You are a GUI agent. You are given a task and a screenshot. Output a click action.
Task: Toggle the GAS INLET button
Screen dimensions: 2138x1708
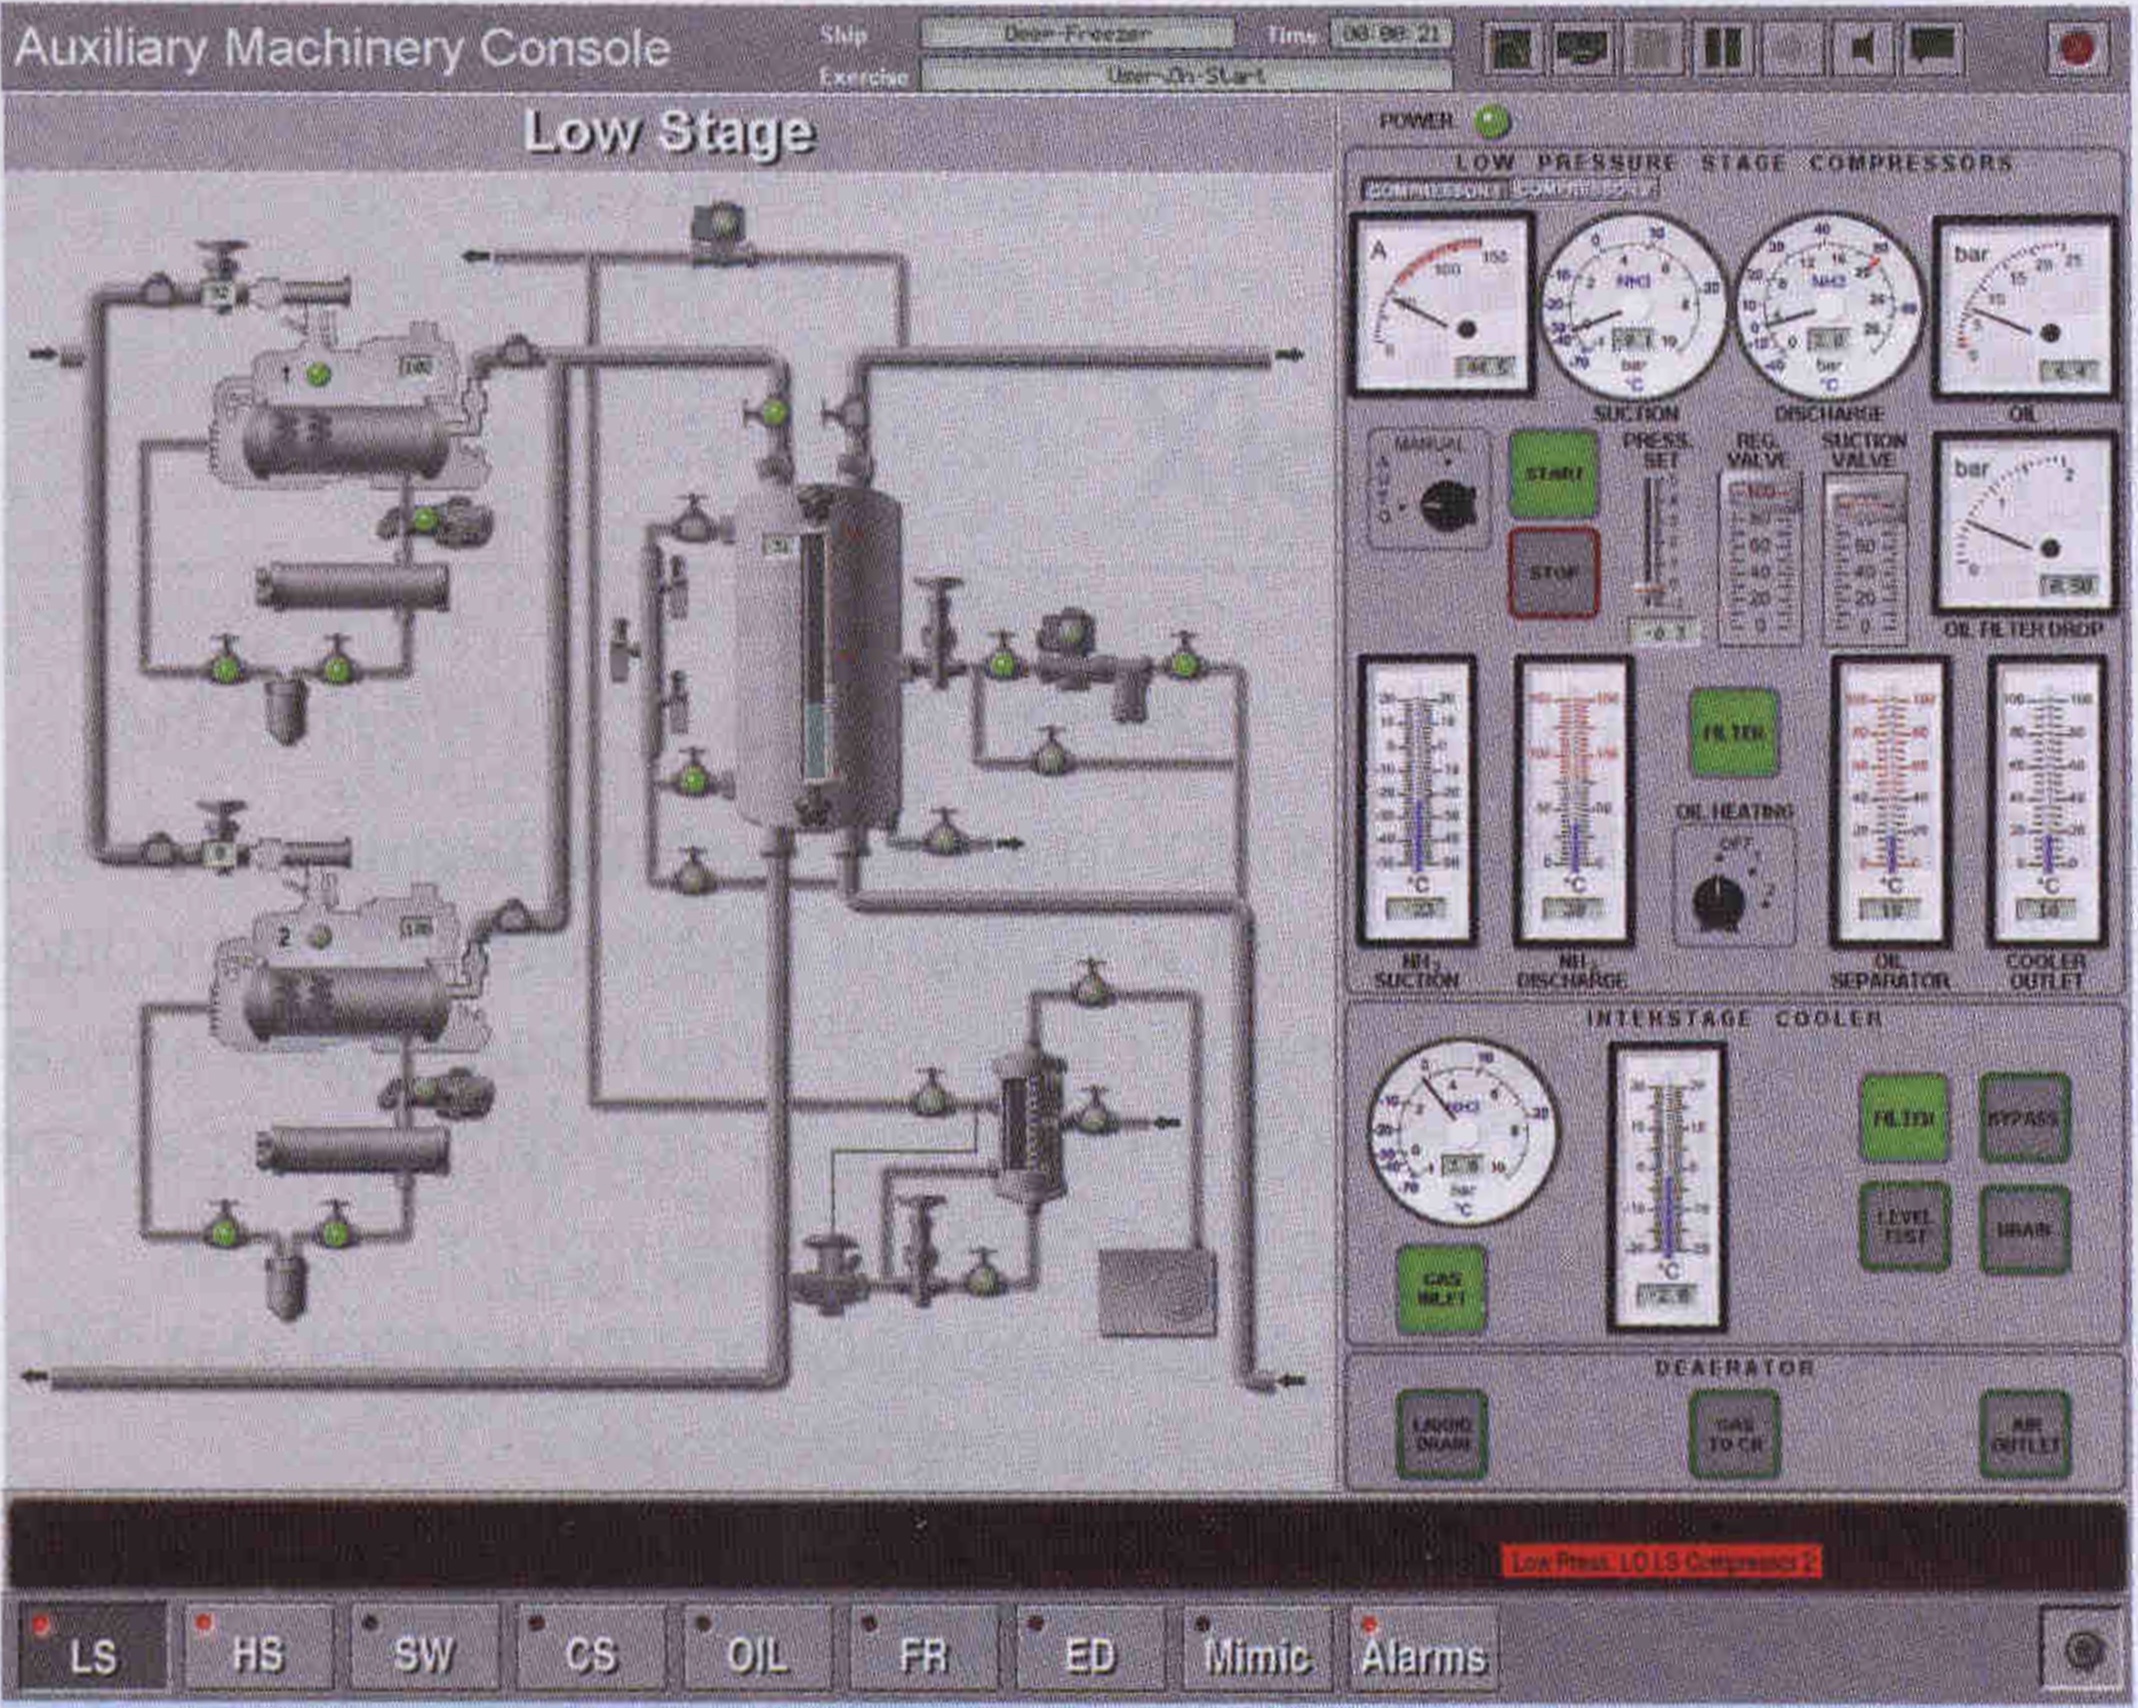pos(1441,1289)
